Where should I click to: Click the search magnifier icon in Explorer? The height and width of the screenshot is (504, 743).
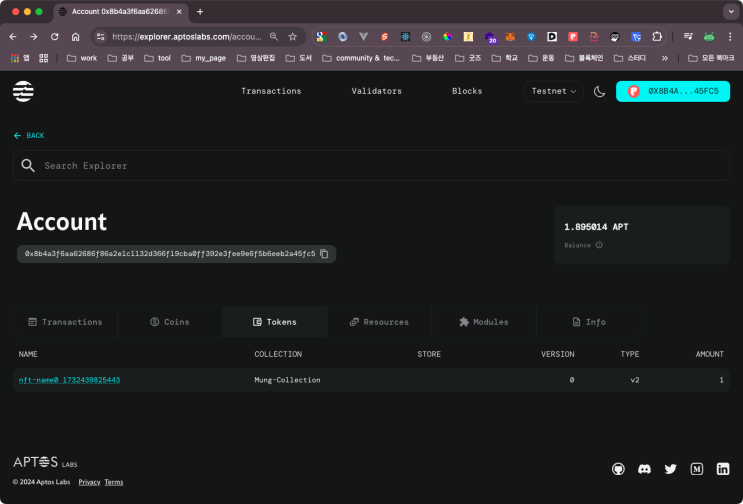pos(28,165)
